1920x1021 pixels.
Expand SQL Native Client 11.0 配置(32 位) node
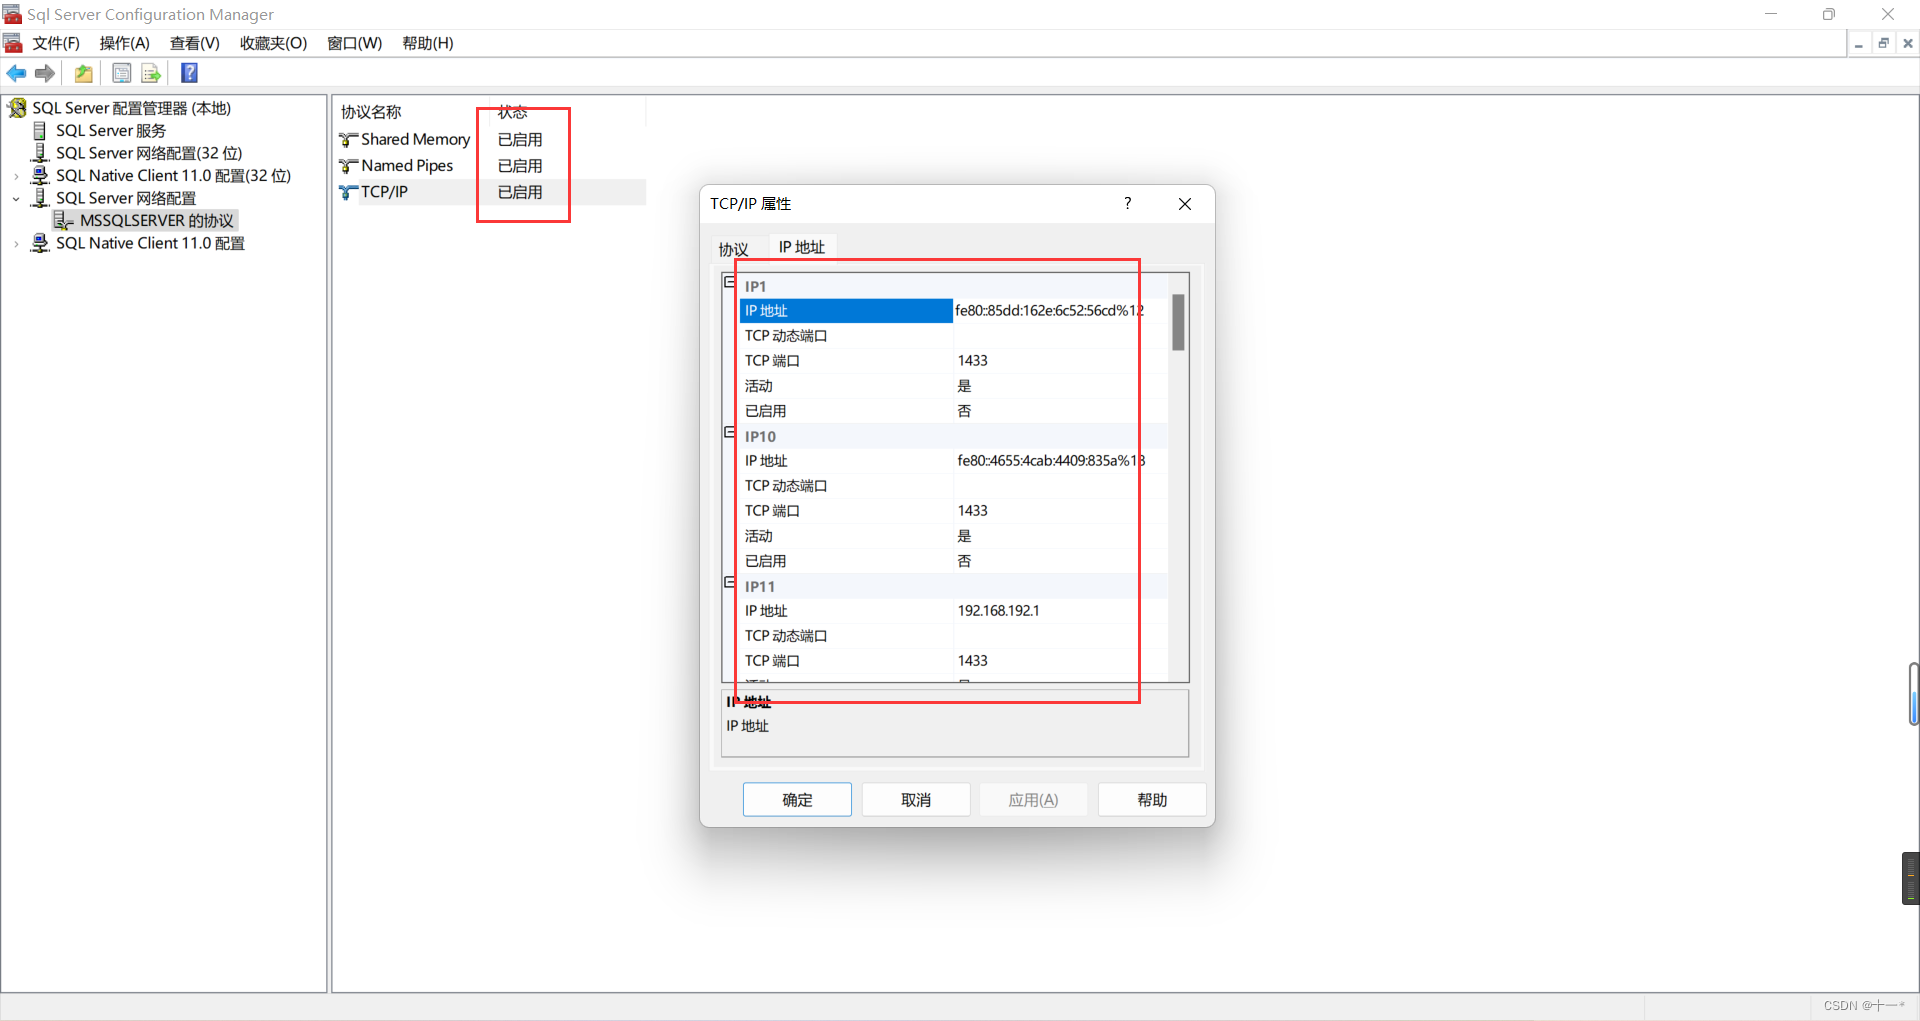(x=16, y=176)
